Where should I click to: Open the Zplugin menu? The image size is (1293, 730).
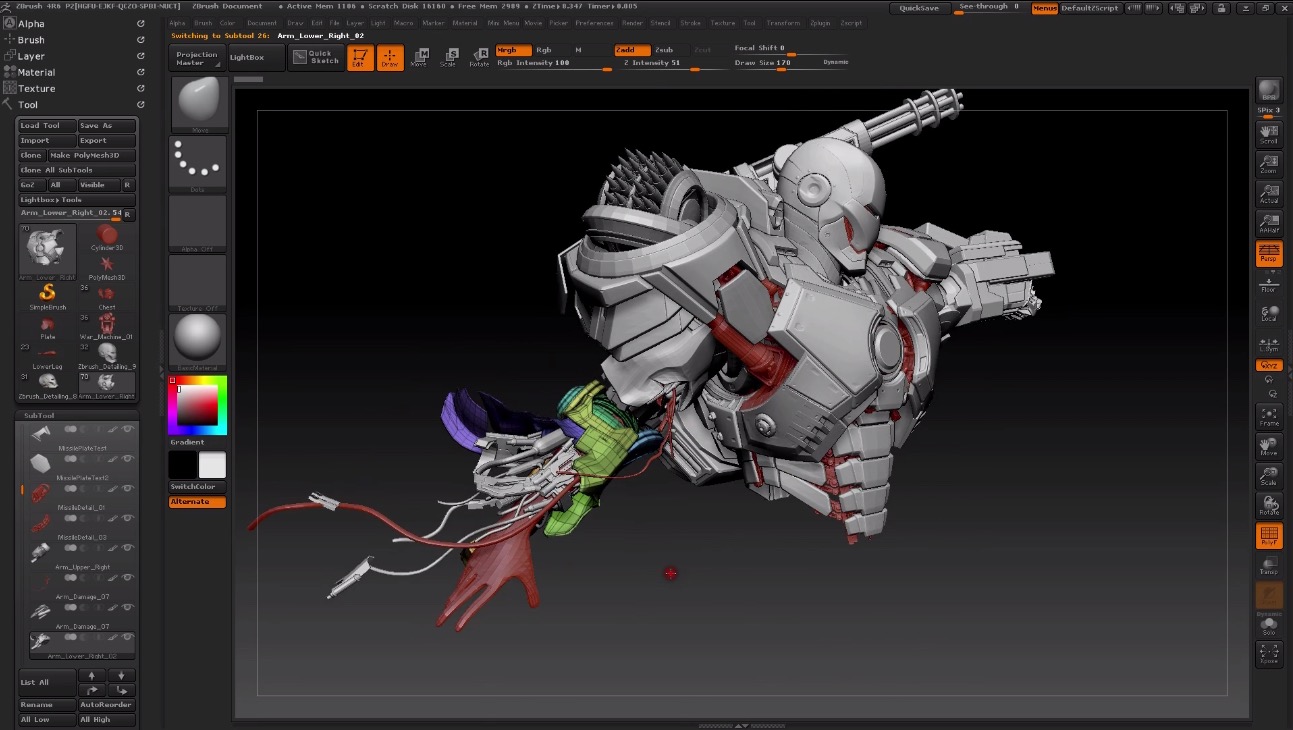[x=821, y=22]
